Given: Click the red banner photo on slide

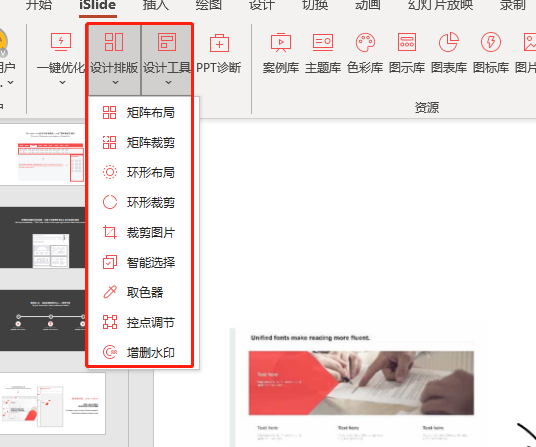Looking at the screenshot, I should coord(361,383).
